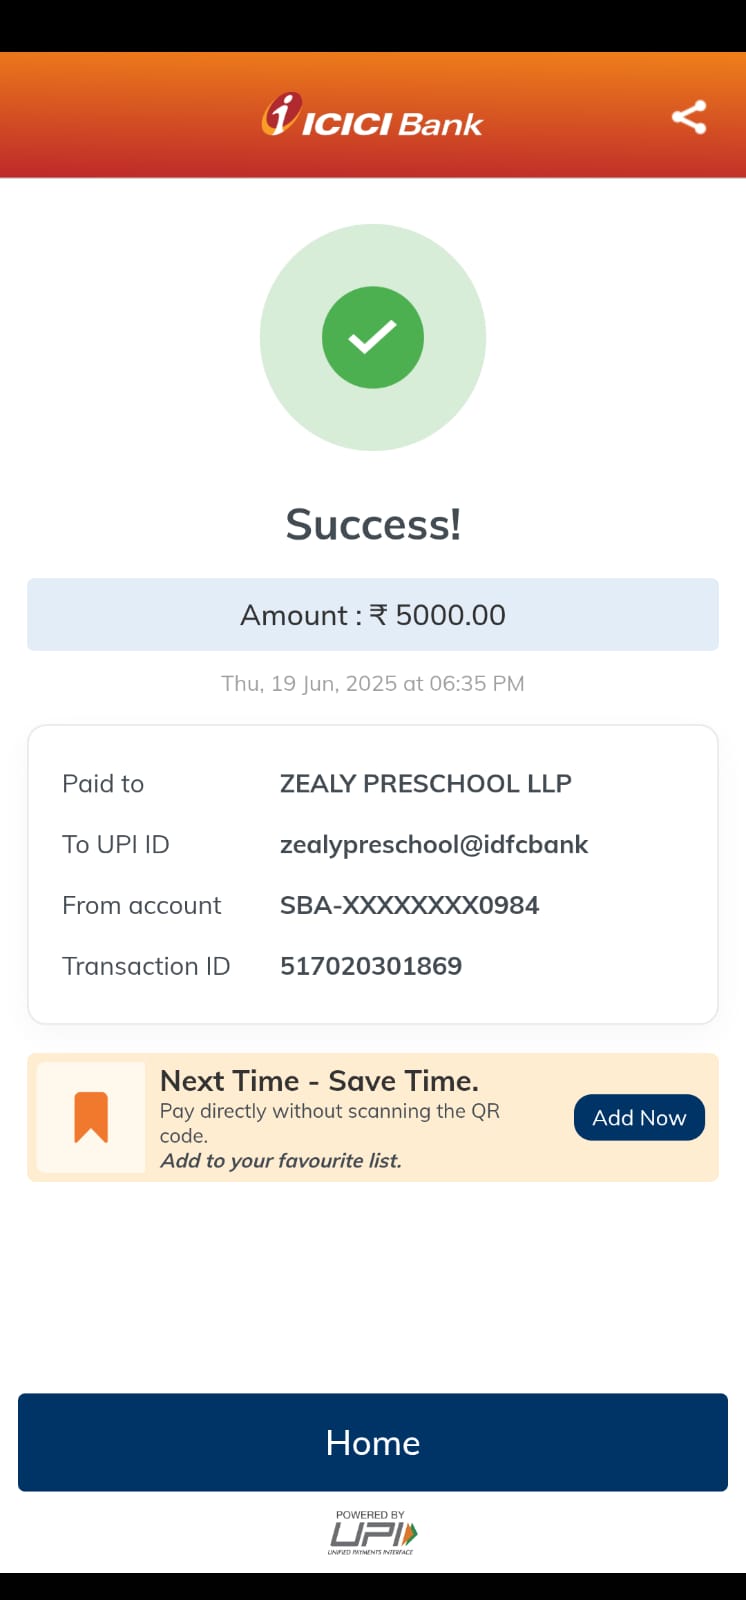
Task: Tap the transaction date and time text
Action: point(373,684)
